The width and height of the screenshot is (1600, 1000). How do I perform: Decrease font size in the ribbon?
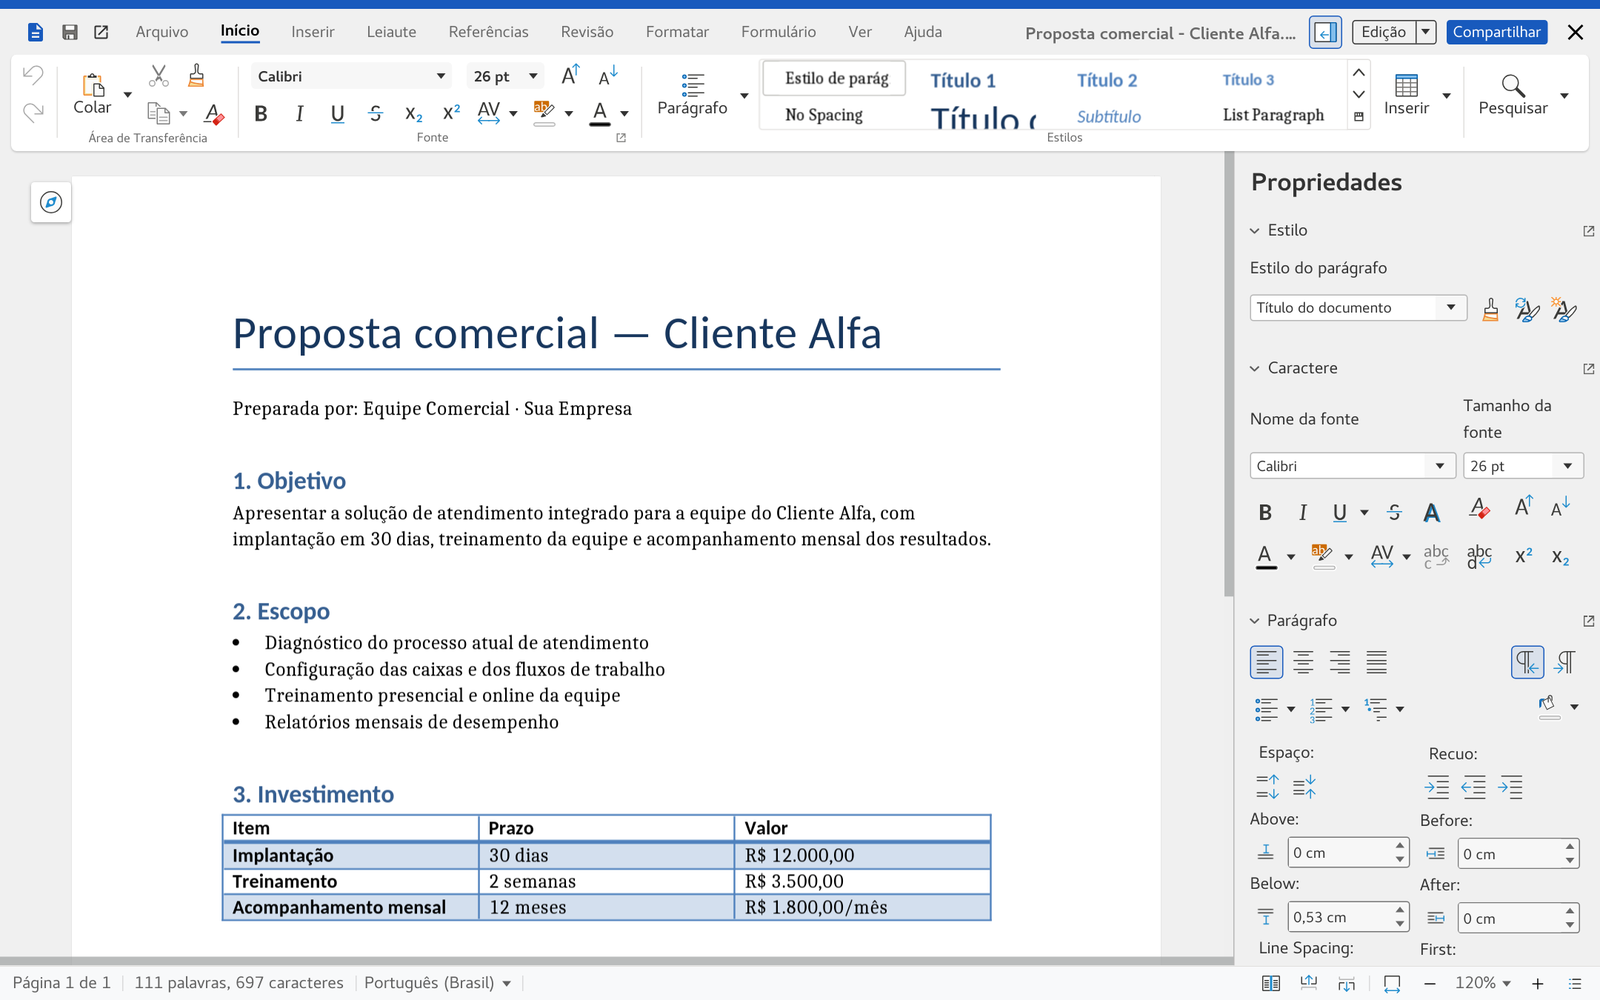click(x=608, y=76)
